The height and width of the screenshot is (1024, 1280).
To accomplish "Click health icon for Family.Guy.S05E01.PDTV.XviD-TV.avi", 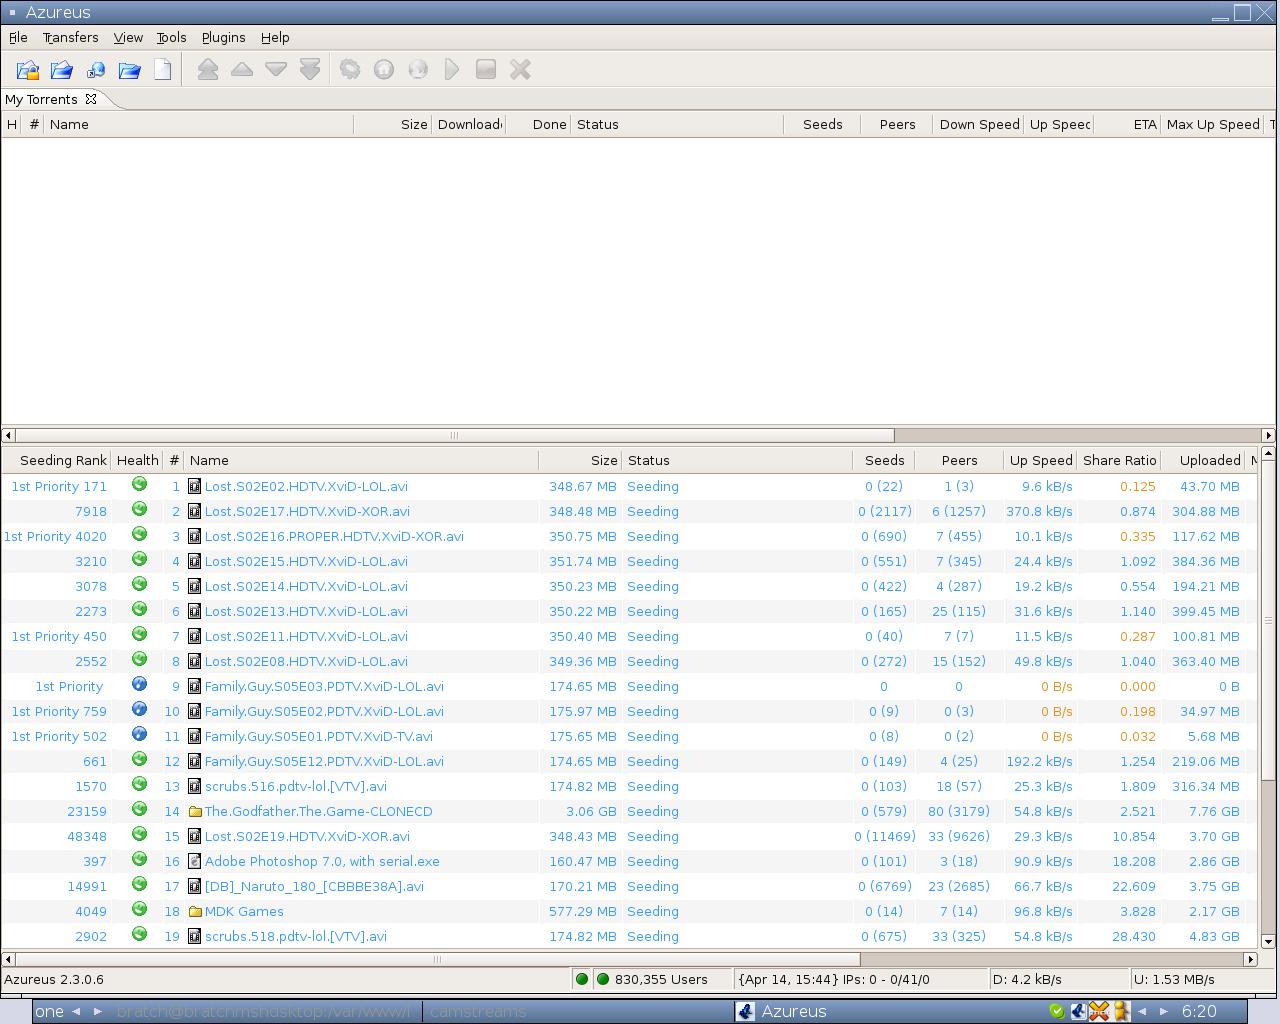I will click(139, 735).
